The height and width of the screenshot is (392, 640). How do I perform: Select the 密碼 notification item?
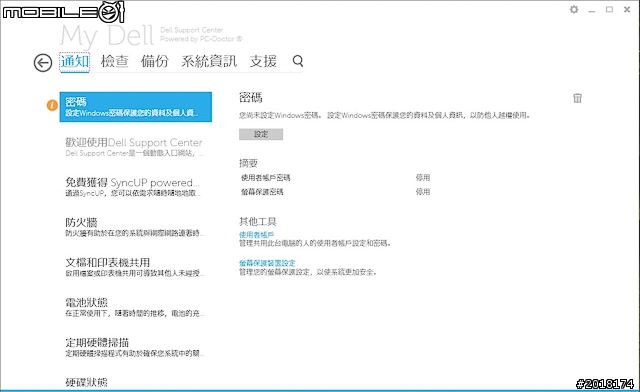point(136,107)
